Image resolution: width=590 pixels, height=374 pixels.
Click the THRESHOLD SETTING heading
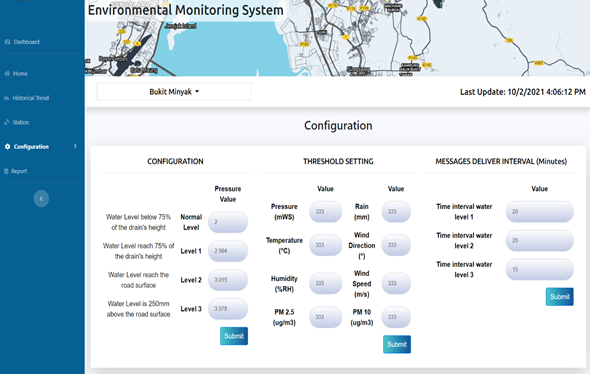tap(338, 161)
